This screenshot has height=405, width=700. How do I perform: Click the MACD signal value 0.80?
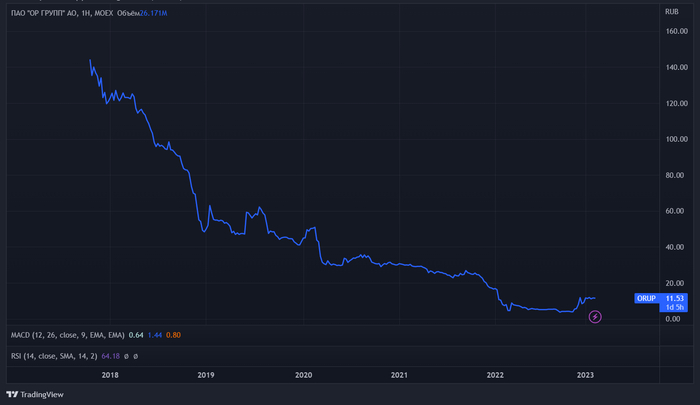(x=173, y=335)
